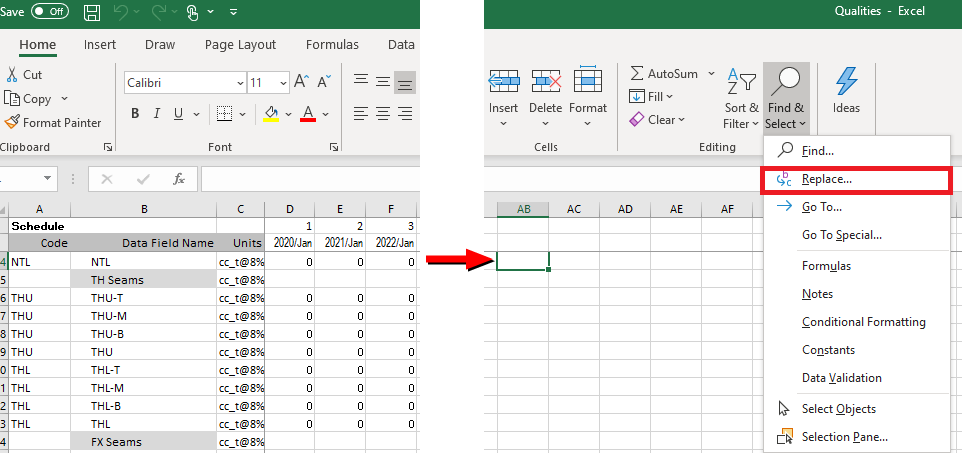962x453 pixels.
Task: Toggle Bold formatting
Action: pos(136,114)
